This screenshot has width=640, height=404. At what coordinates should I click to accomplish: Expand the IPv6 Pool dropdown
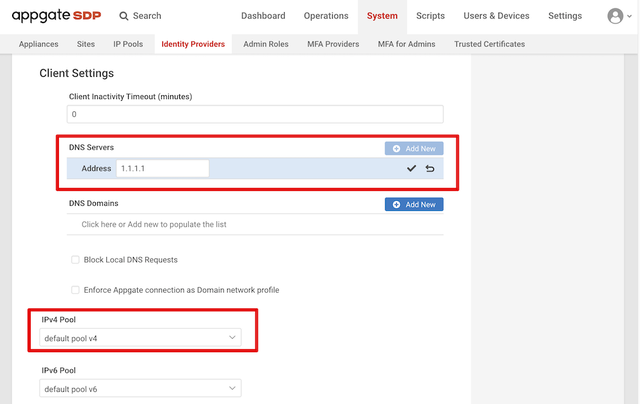coord(140,388)
